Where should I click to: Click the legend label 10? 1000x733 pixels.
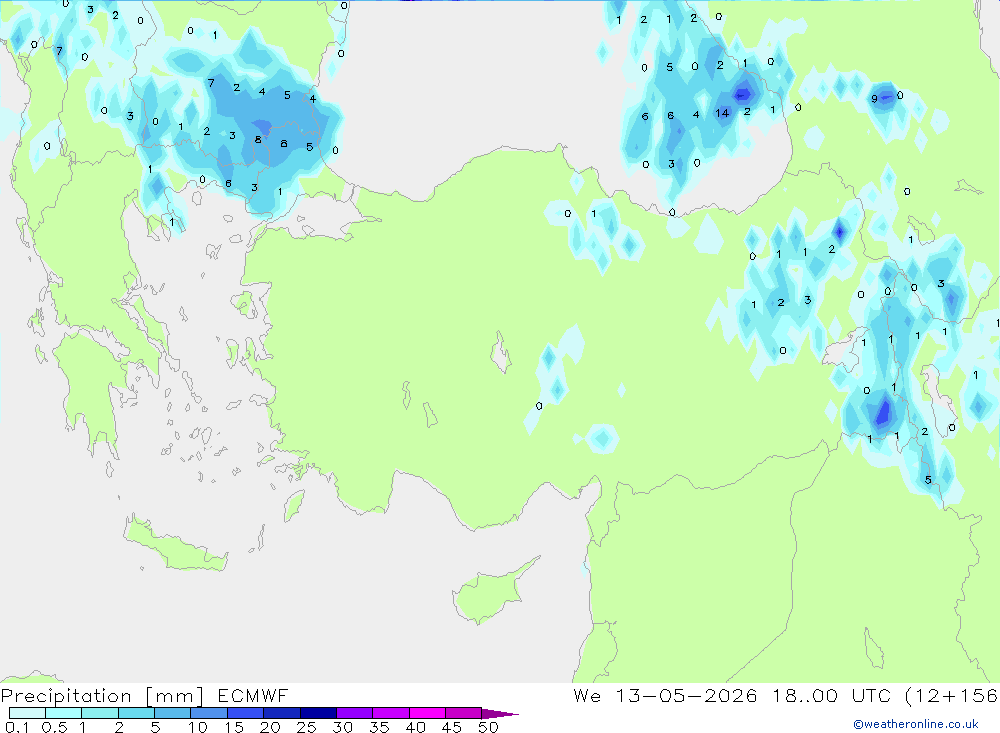(198, 727)
